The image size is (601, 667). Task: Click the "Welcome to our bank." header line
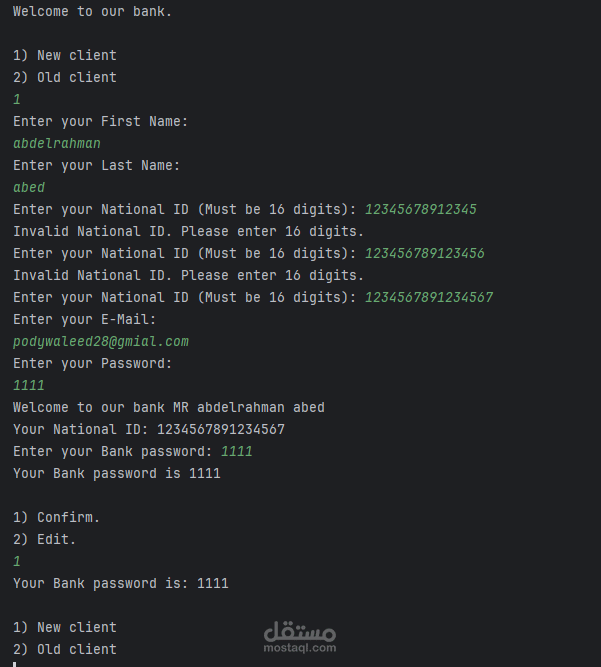click(92, 12)
